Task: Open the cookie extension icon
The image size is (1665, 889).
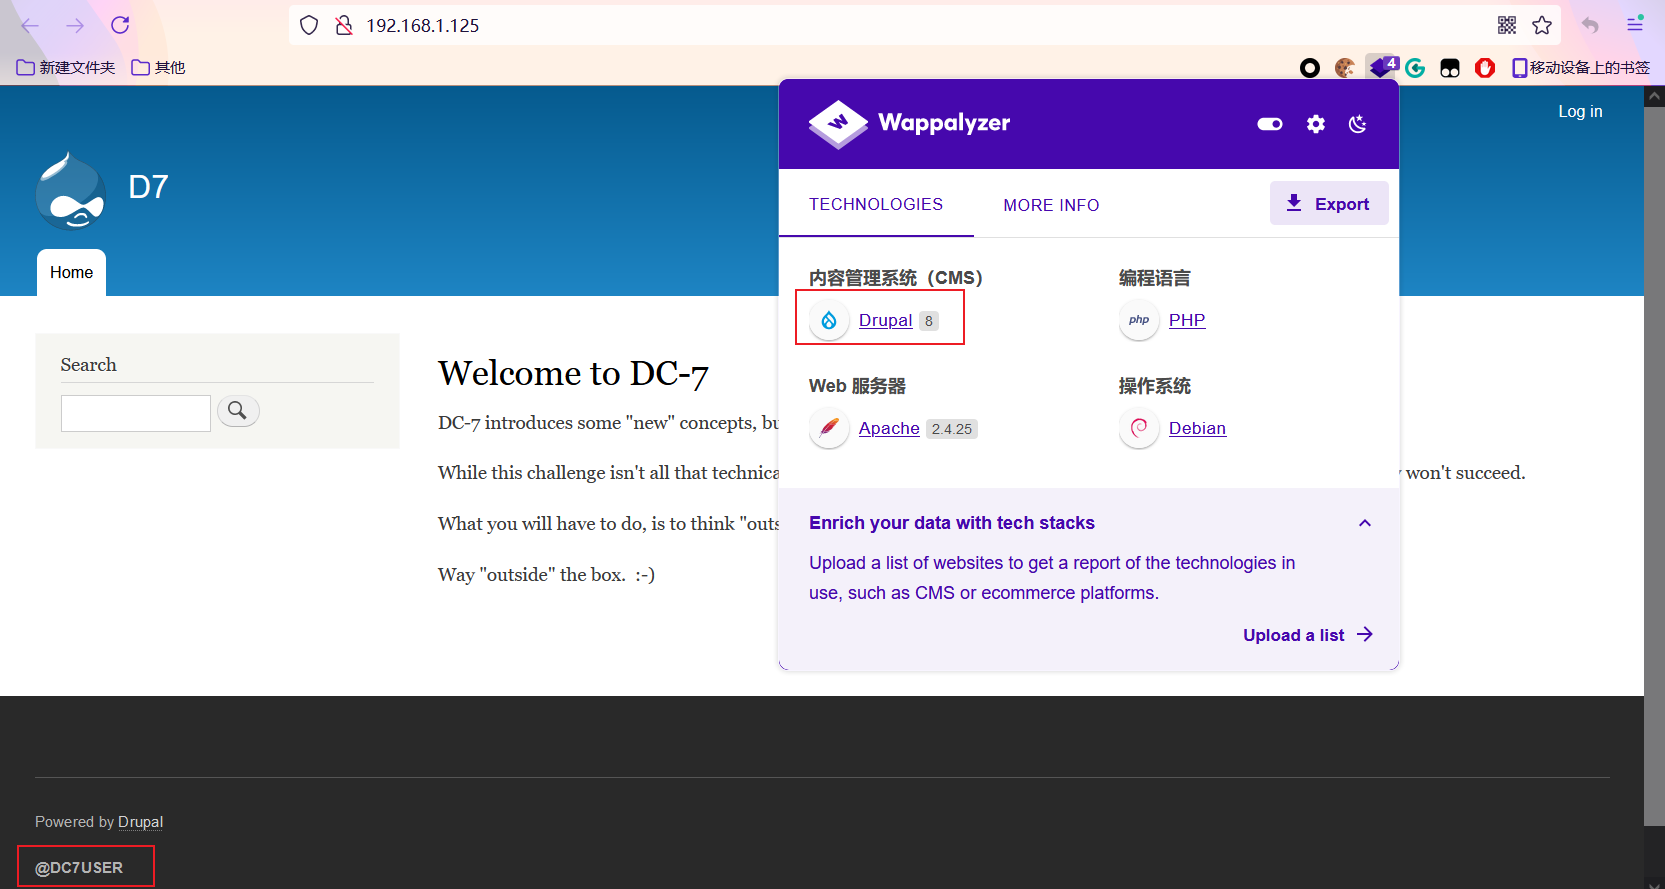Action: click(x=1345, y=68)
